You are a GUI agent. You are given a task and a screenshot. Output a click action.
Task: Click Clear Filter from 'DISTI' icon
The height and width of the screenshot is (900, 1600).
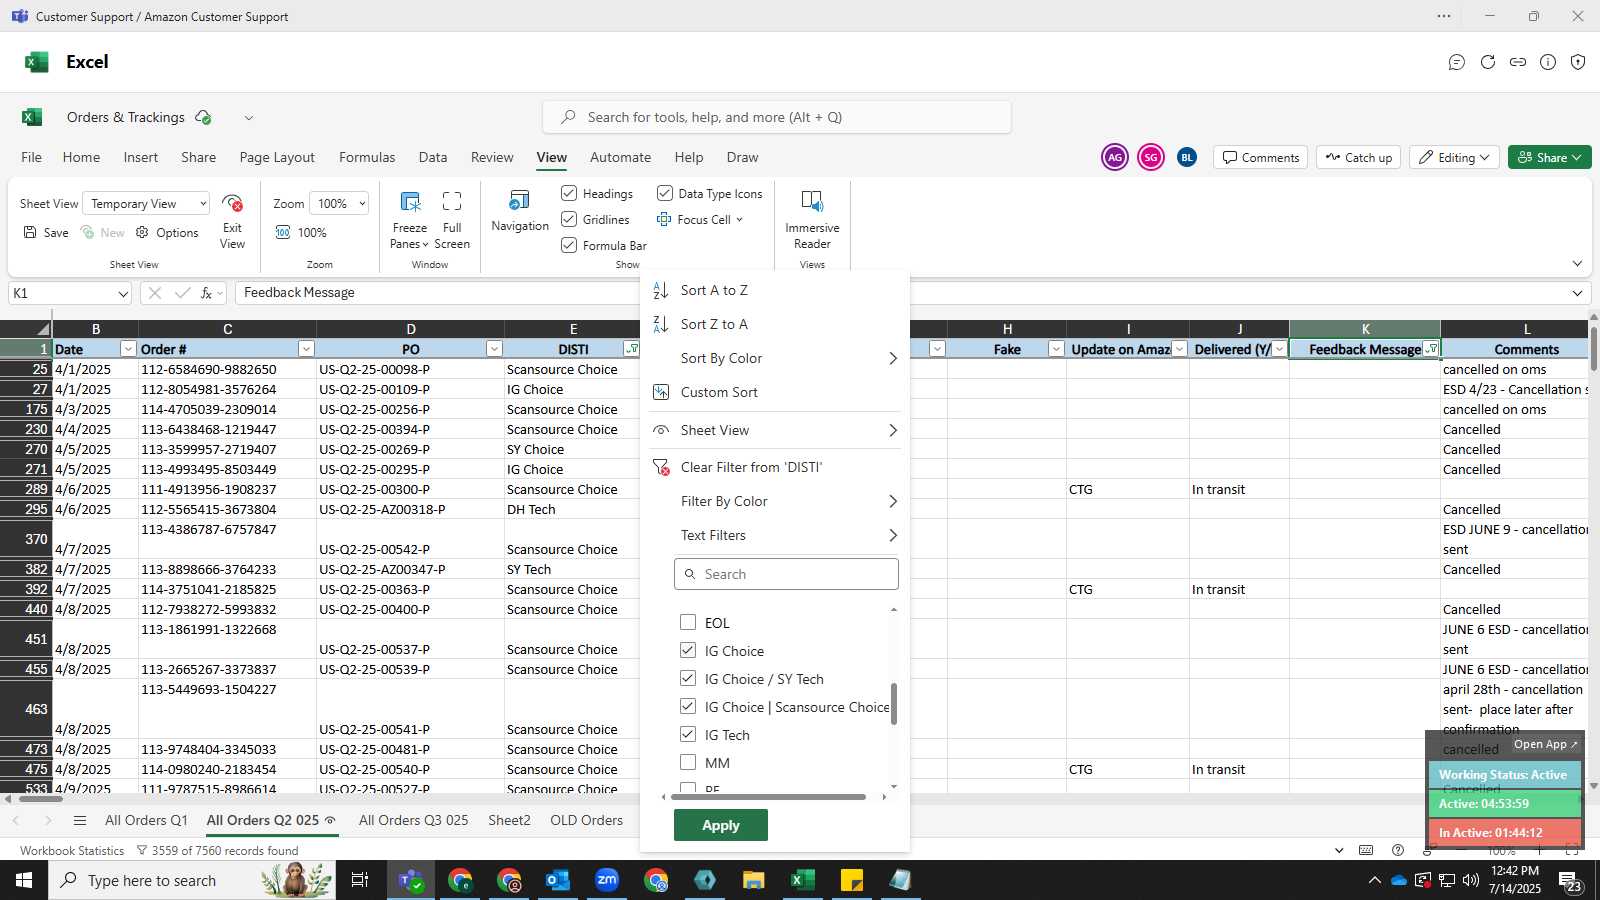(x=660, y=467)
